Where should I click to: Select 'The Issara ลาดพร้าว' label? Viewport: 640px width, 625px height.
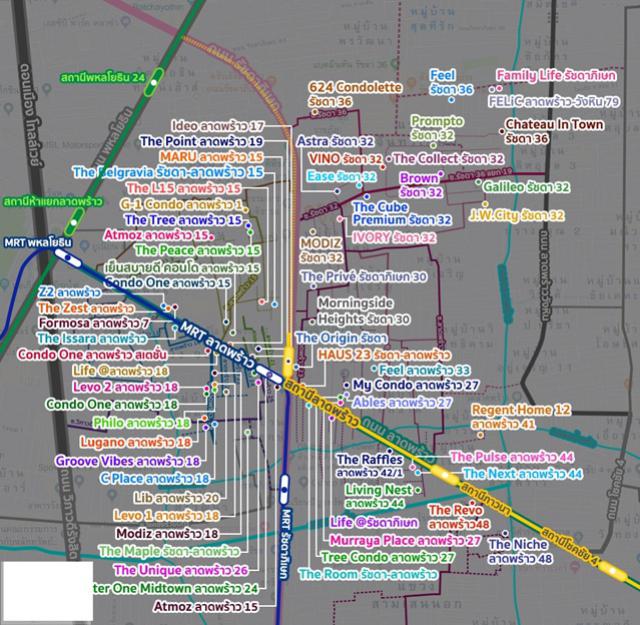(x=92, y=338)
